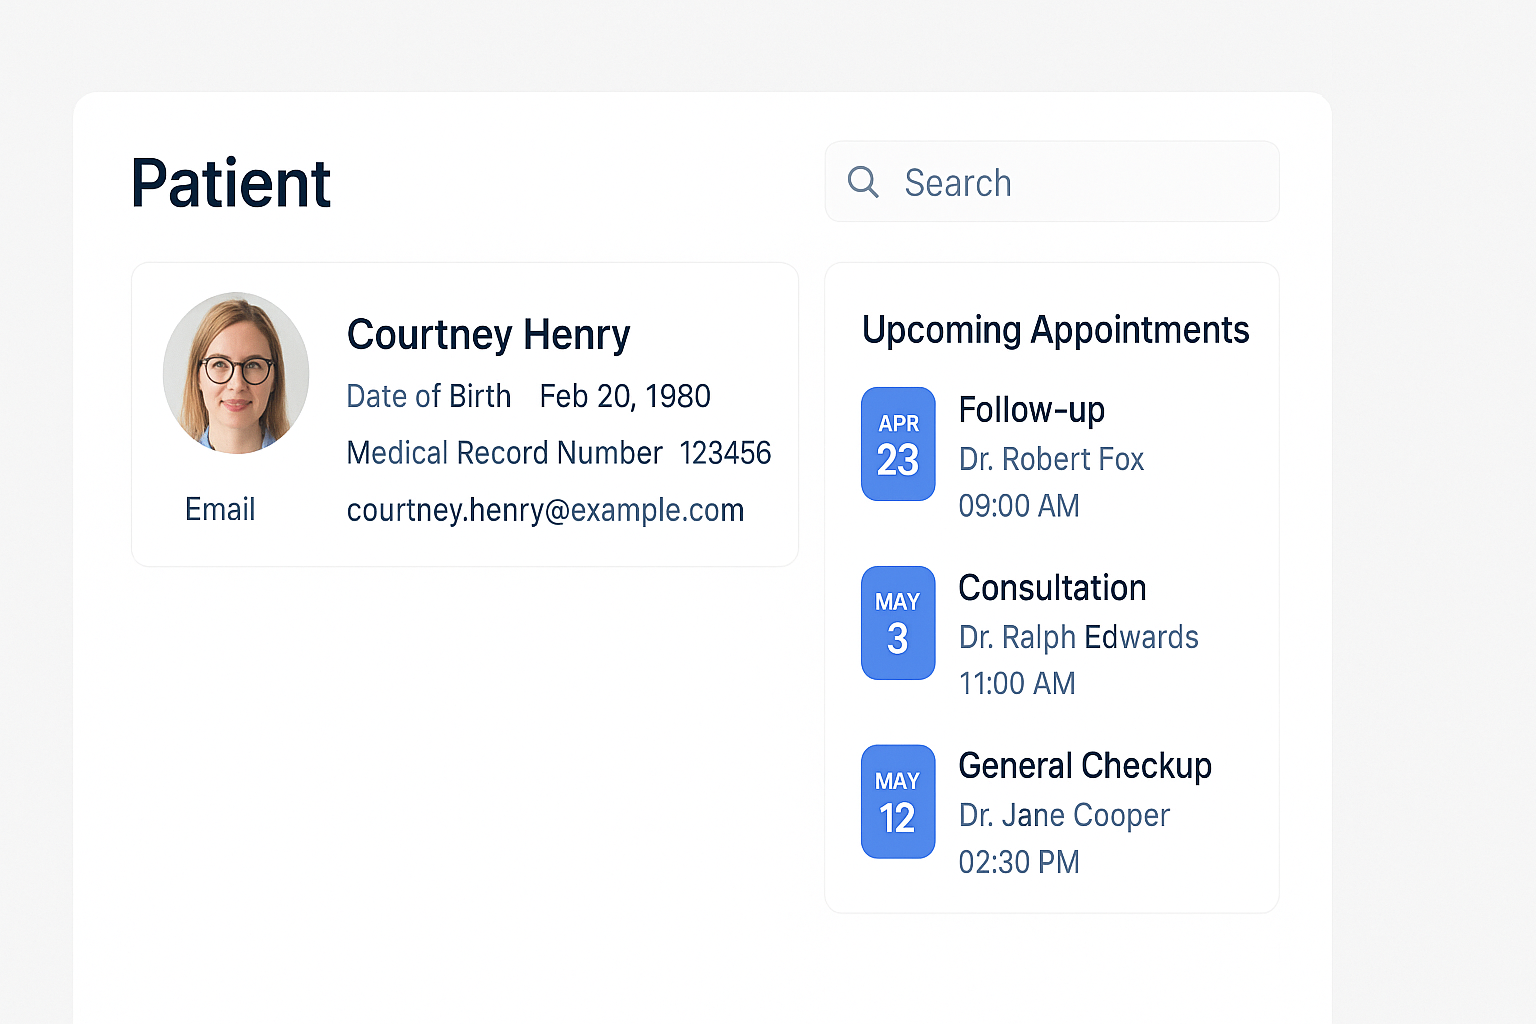The width and height of the screenshot is (1536, 1024).
Task: Open the email courtney.henry@example.com
Action: [545, 510]
